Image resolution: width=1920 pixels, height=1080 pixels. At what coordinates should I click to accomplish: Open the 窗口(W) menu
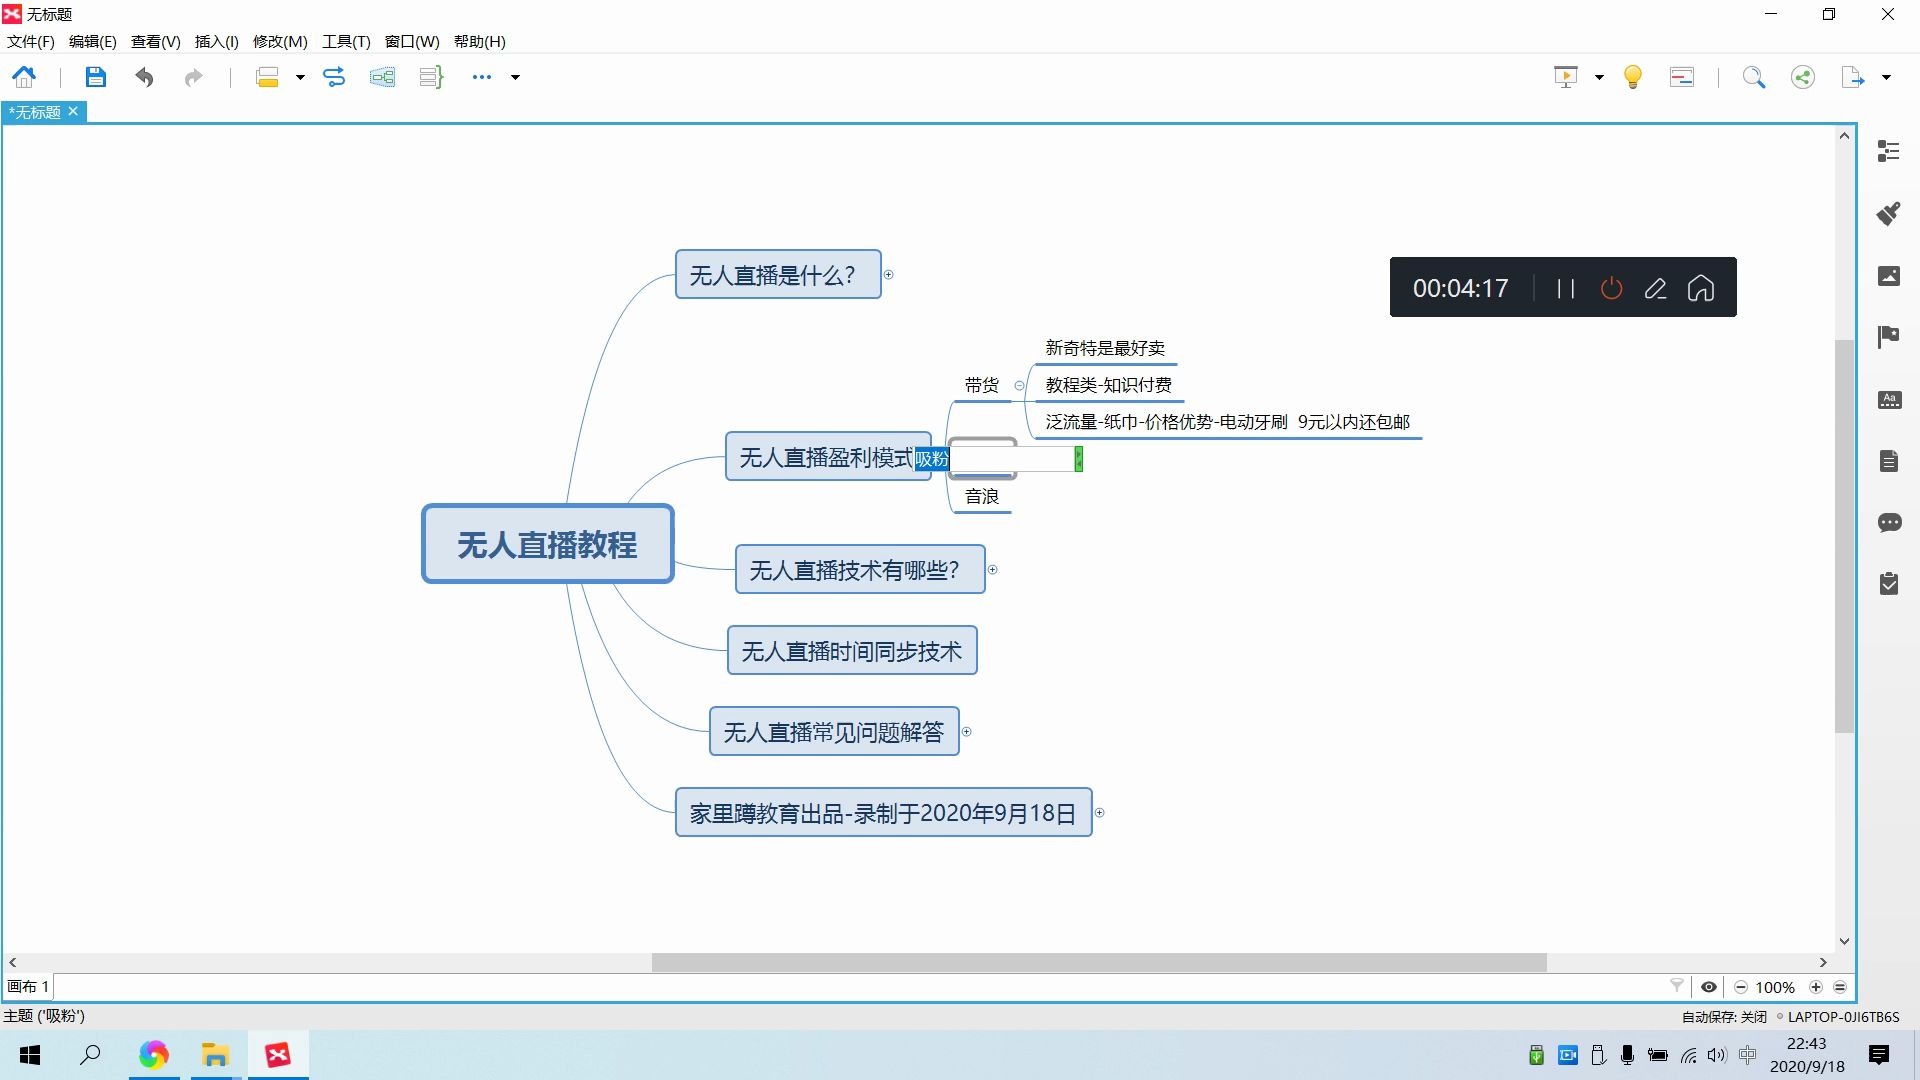click(x=412, y=41)
